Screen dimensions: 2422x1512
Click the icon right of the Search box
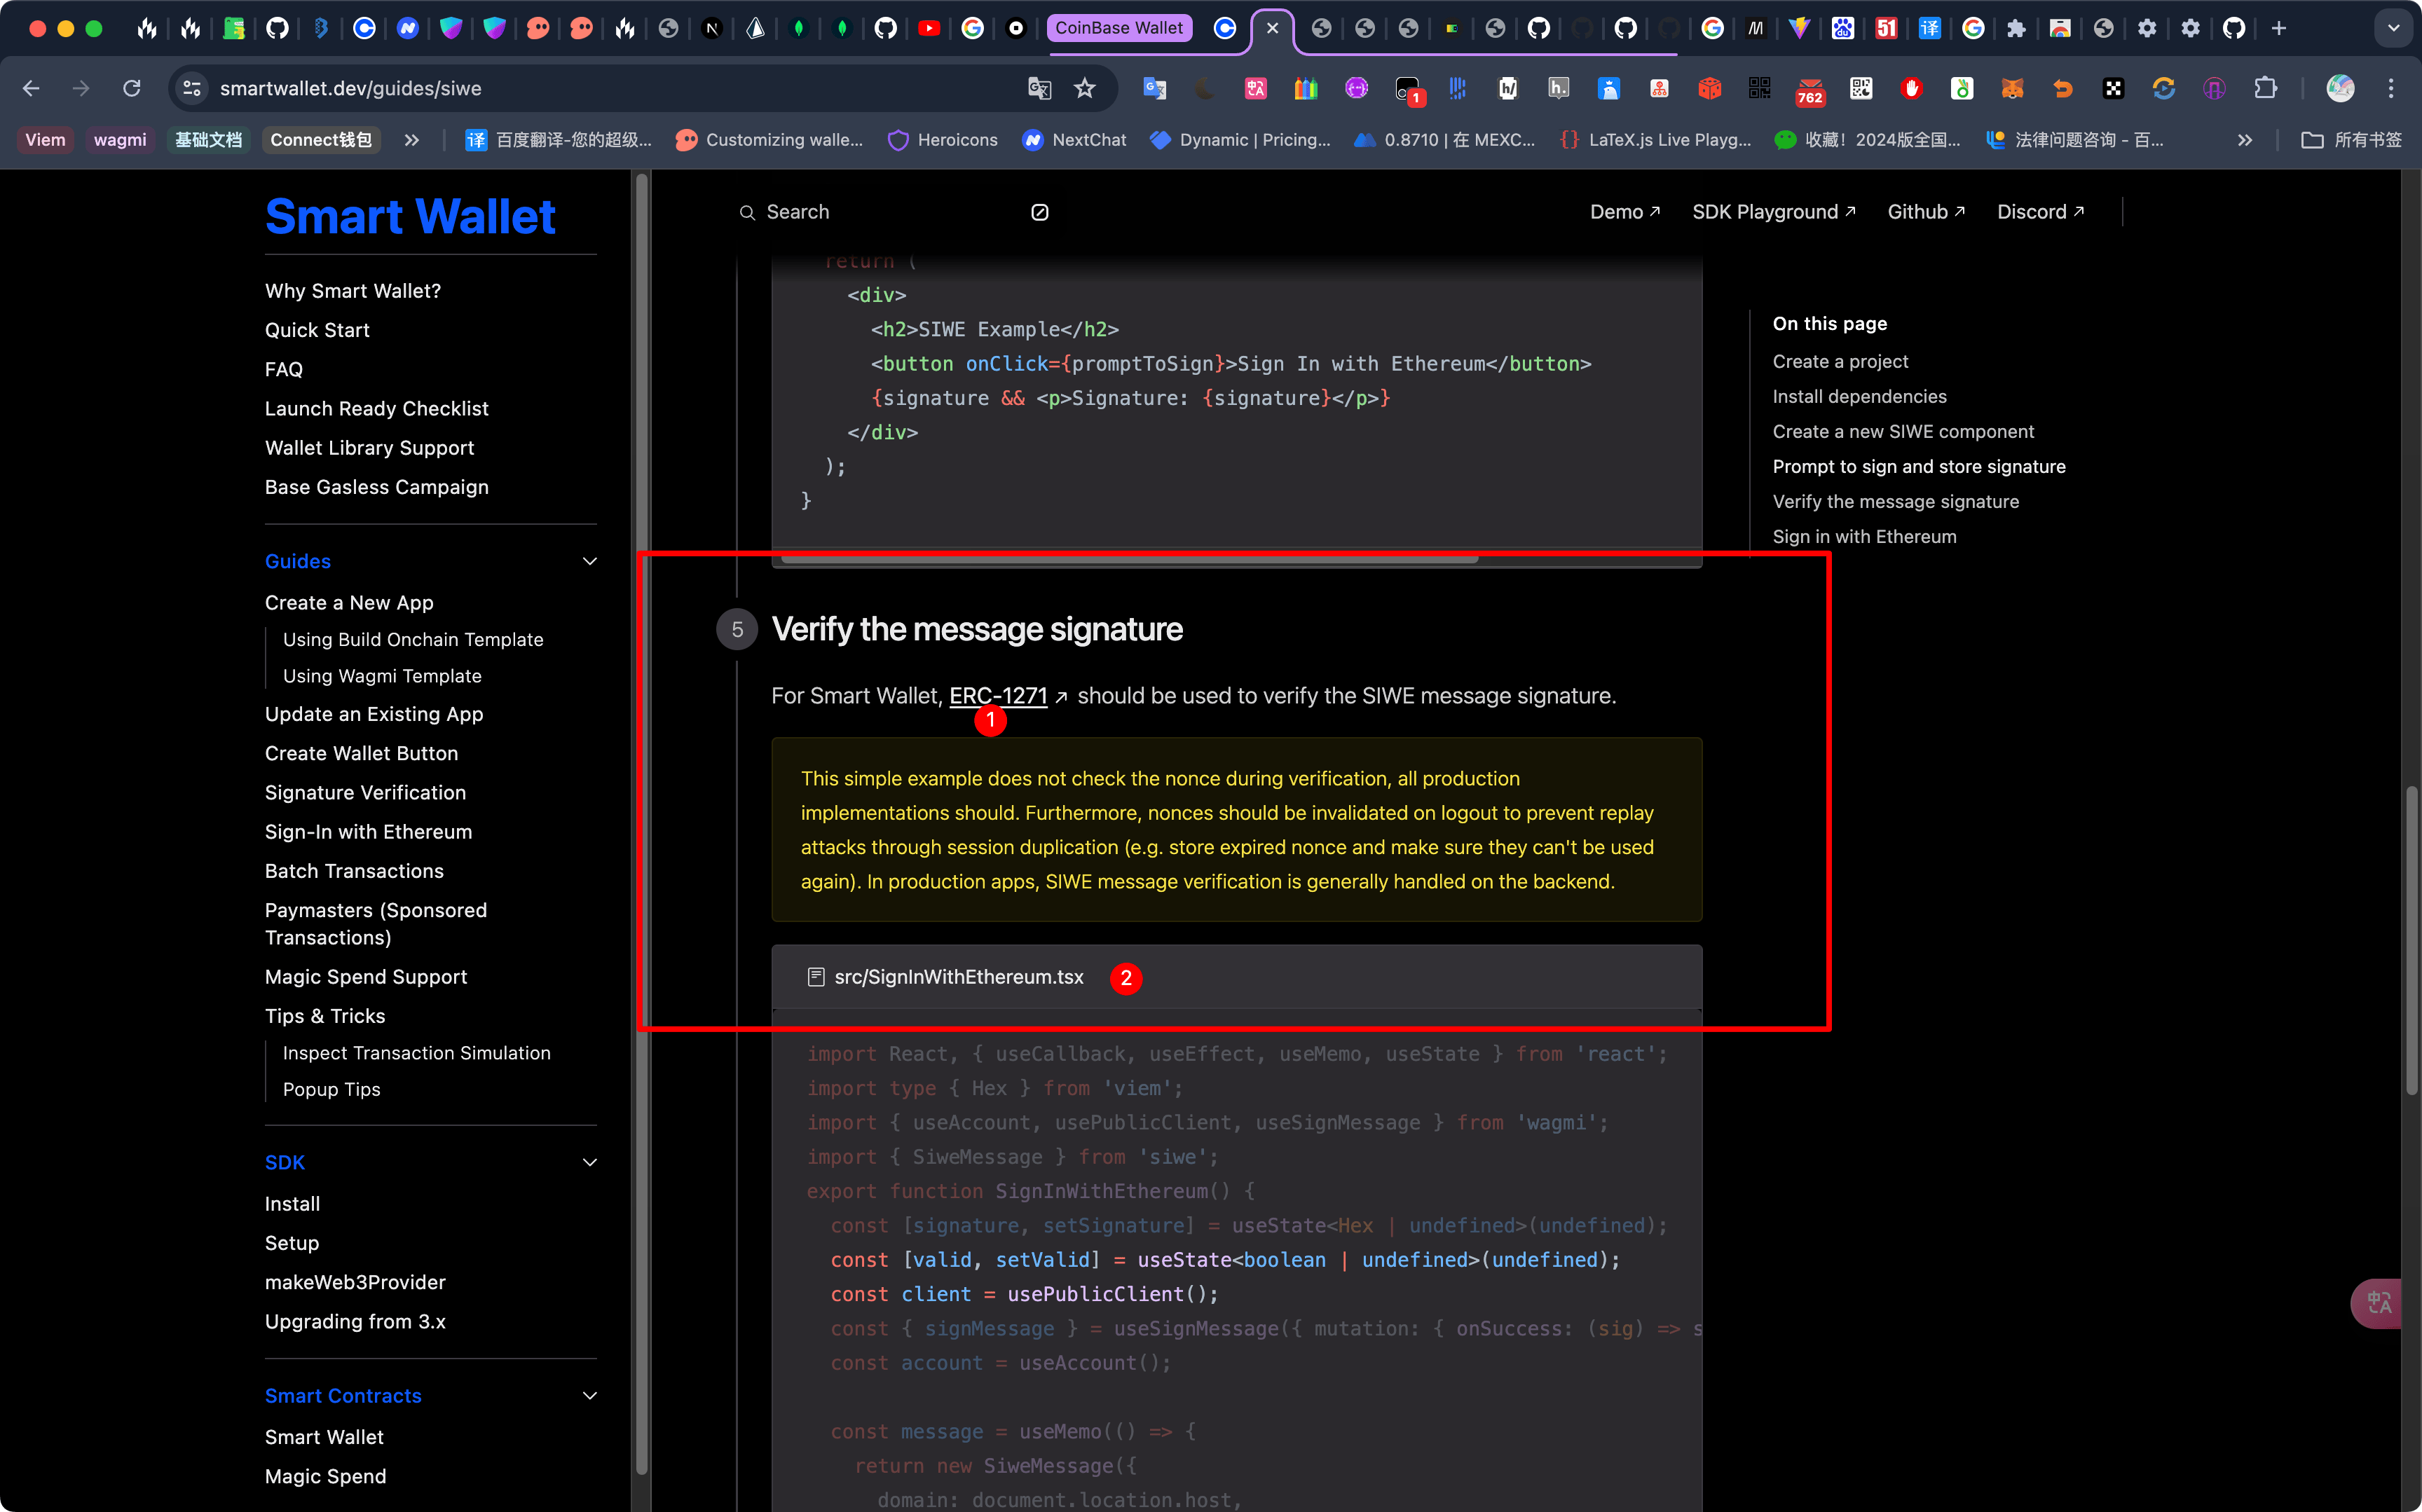click(1040, 212)
